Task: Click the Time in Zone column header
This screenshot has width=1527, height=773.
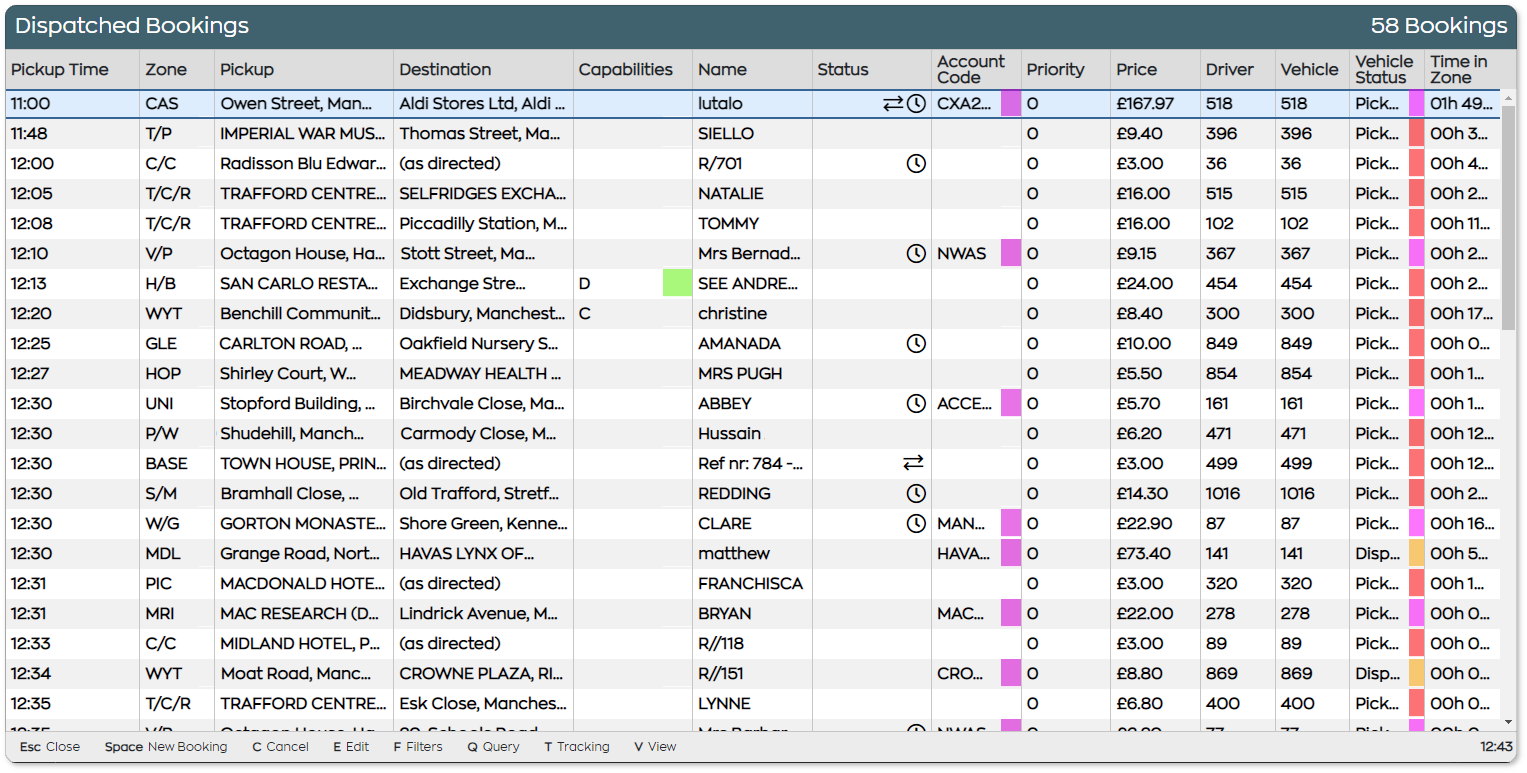Action: pyautogui.click(x=1462, y=70)
